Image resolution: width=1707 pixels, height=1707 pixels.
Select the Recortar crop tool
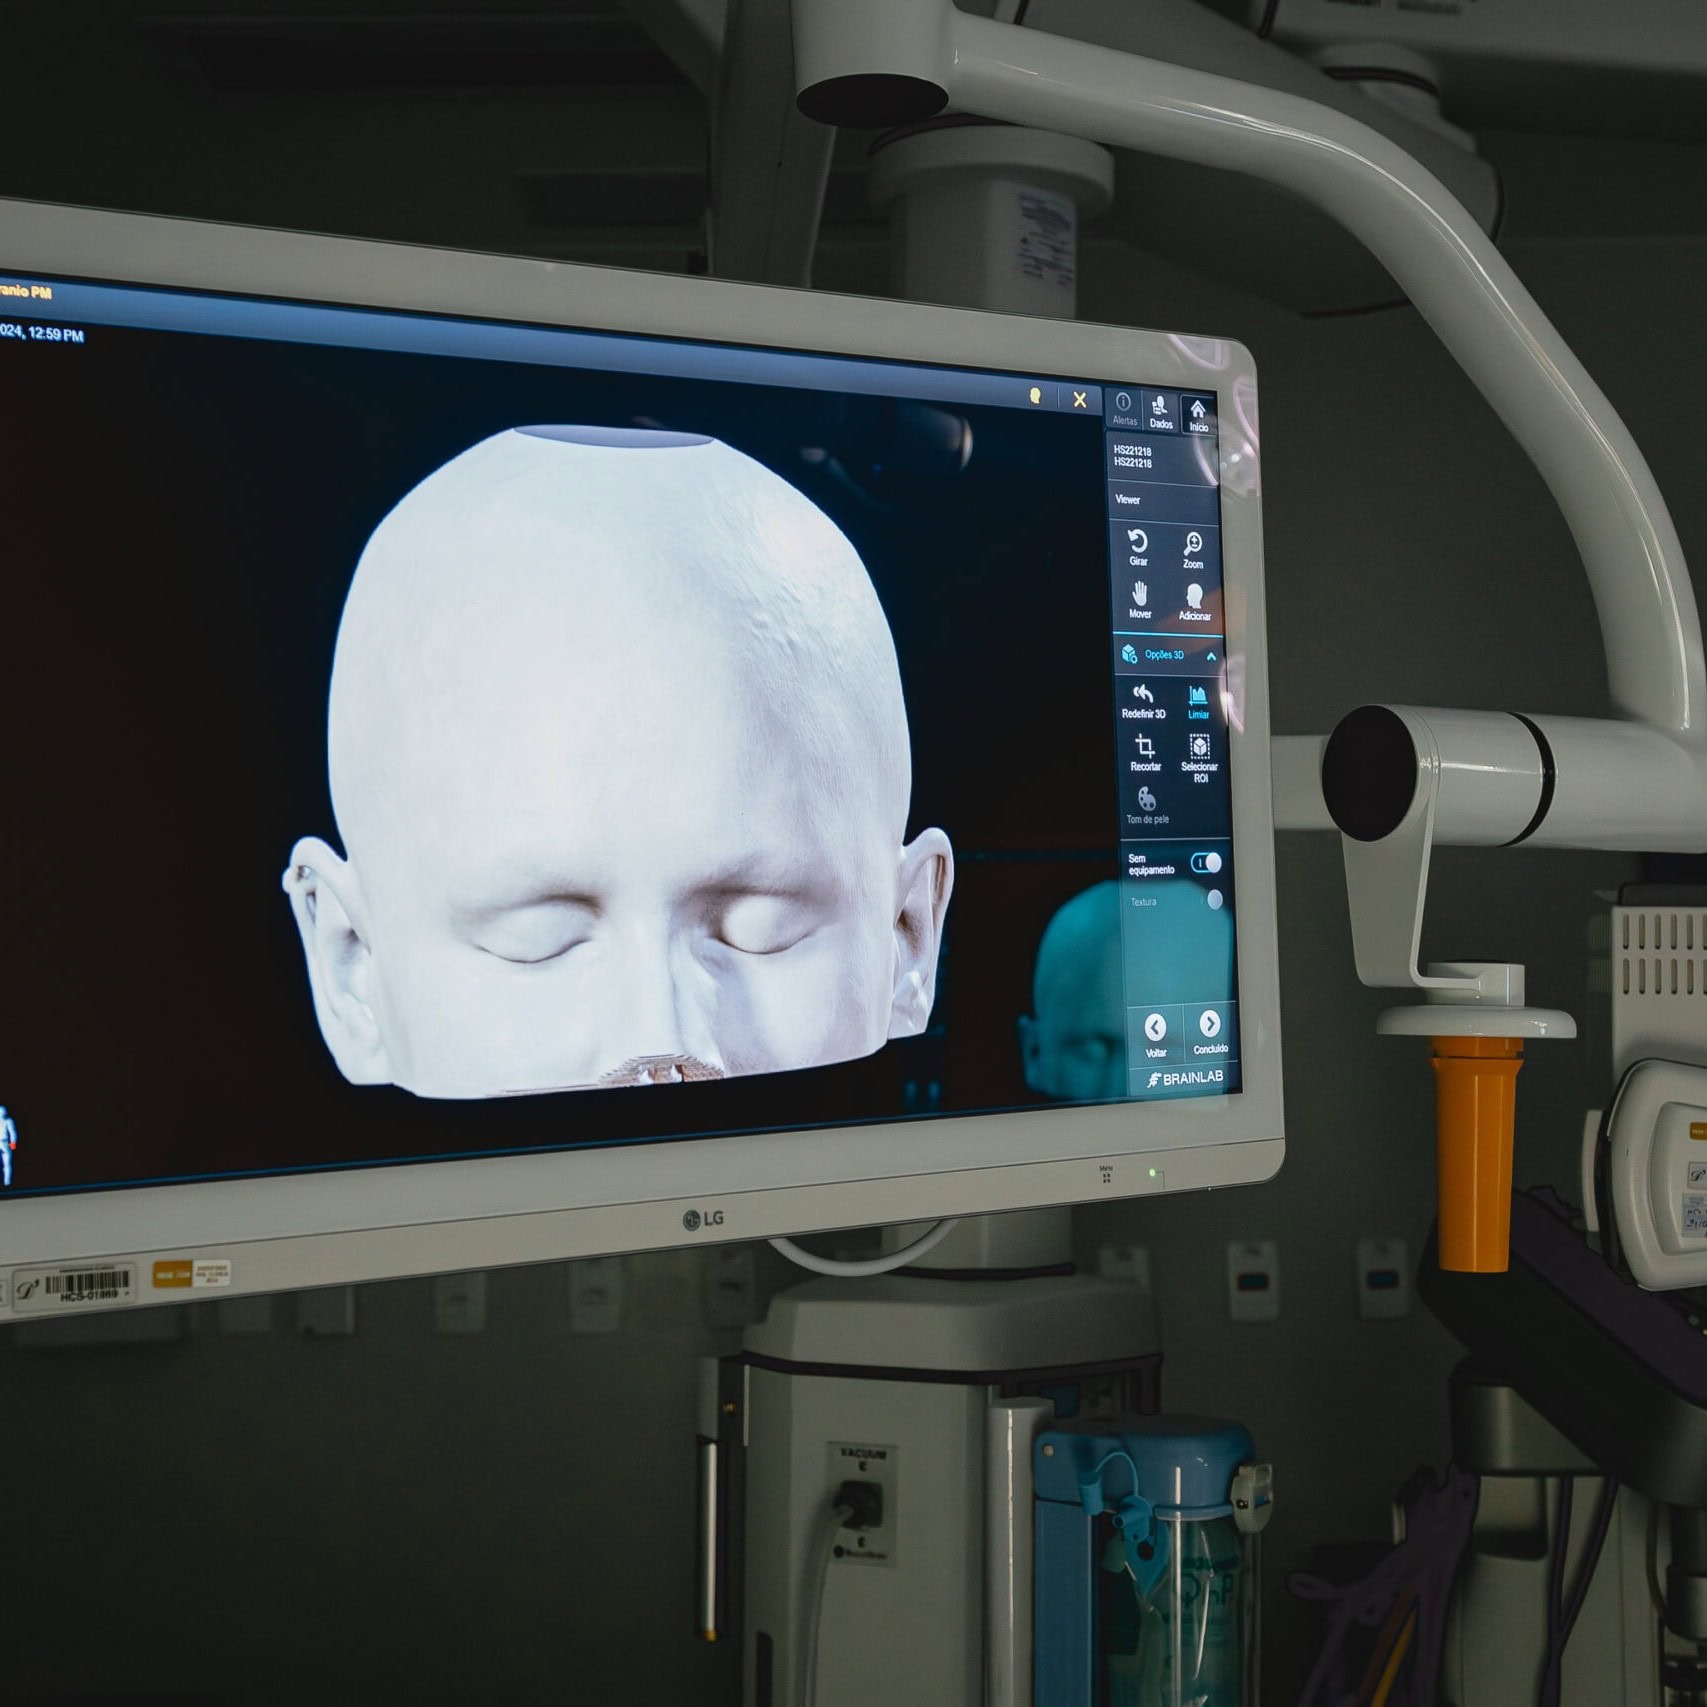(x=1145, y=752)
